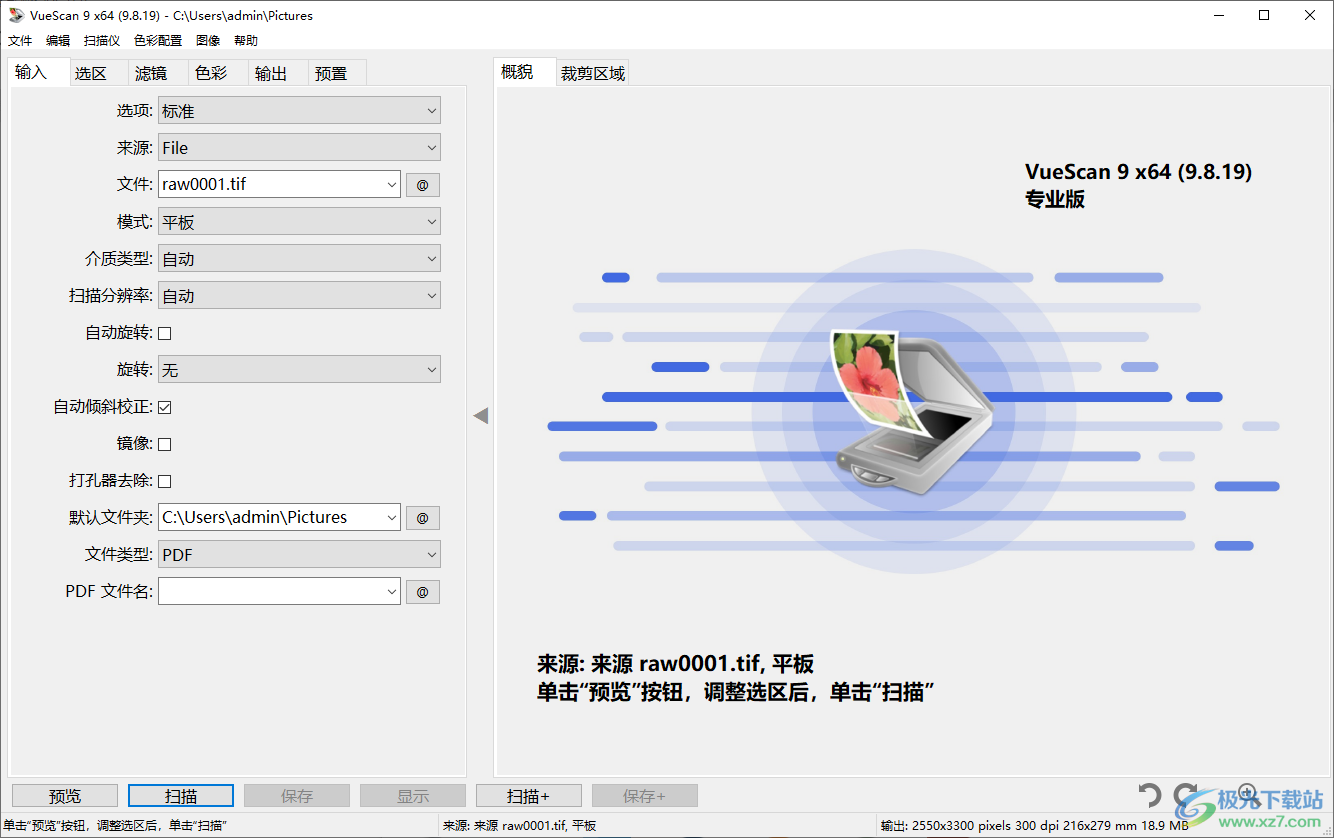
Task: Click the 扫描+ button
Action: [x=529, y=795]
